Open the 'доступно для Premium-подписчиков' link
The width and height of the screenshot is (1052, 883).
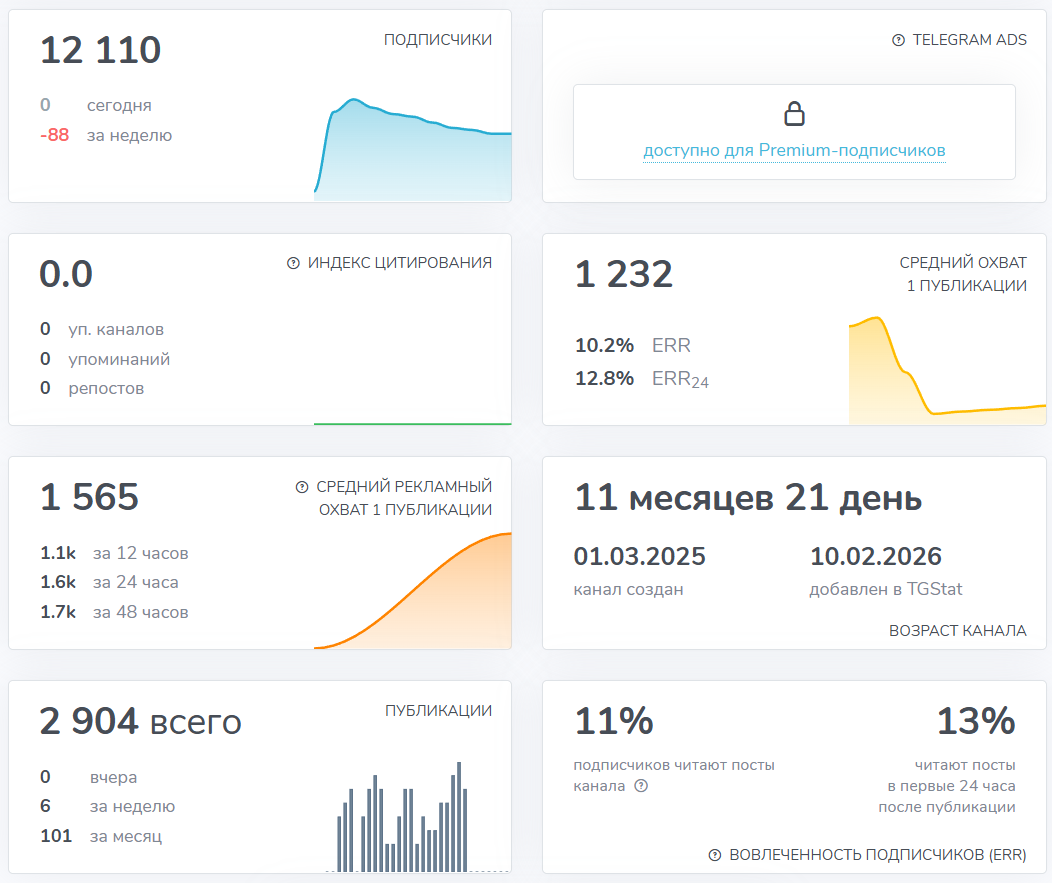[x=794, y=149]
